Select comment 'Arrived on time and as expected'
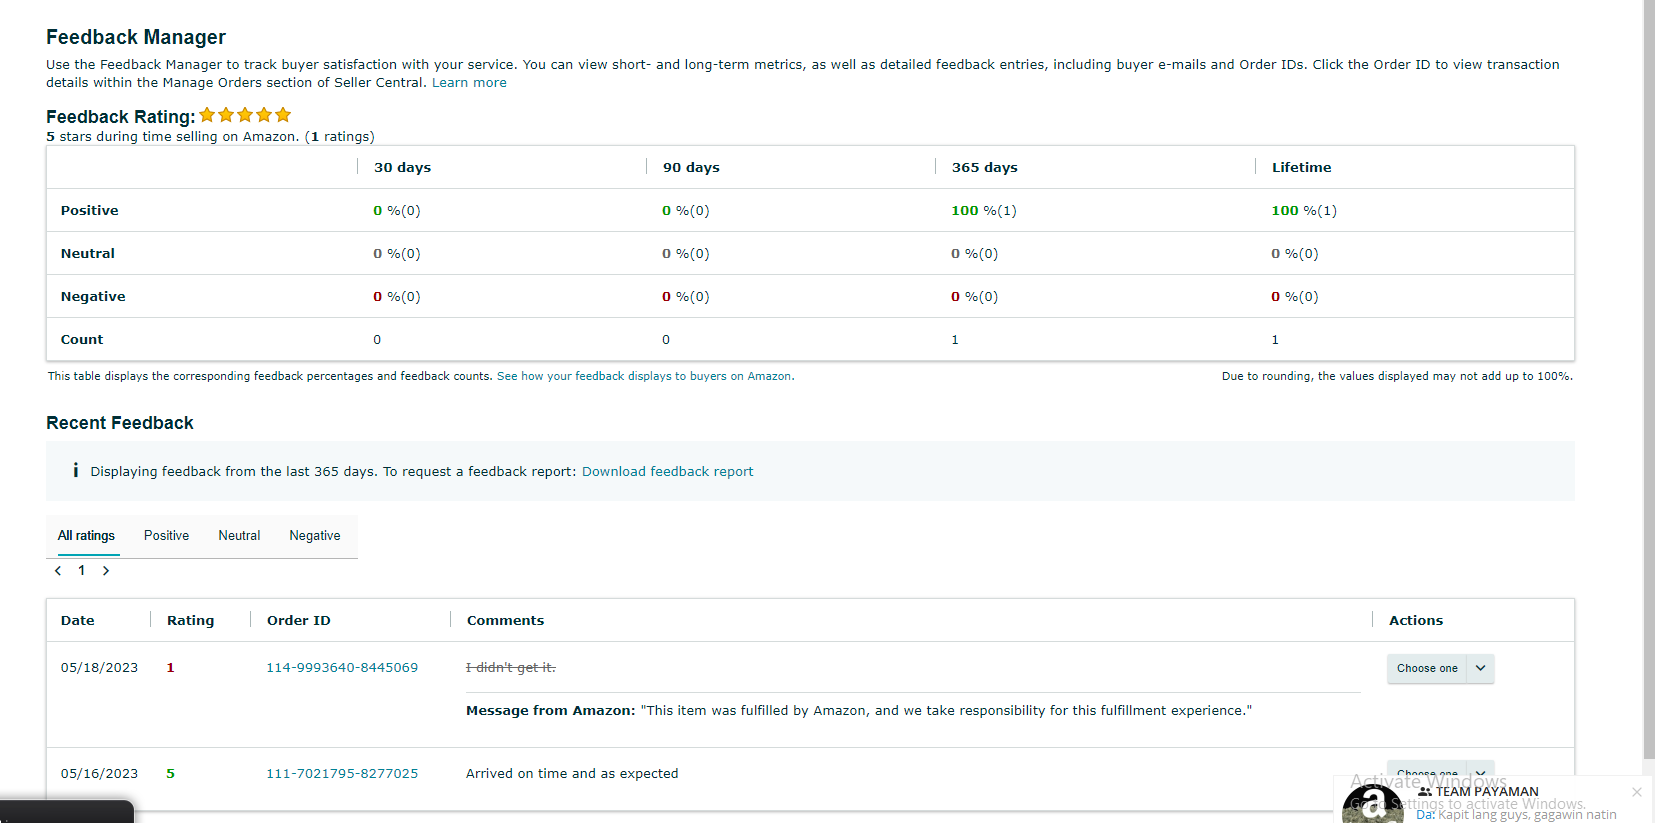The height and width of the screenshot is (823, 1655). click(572, 773)
